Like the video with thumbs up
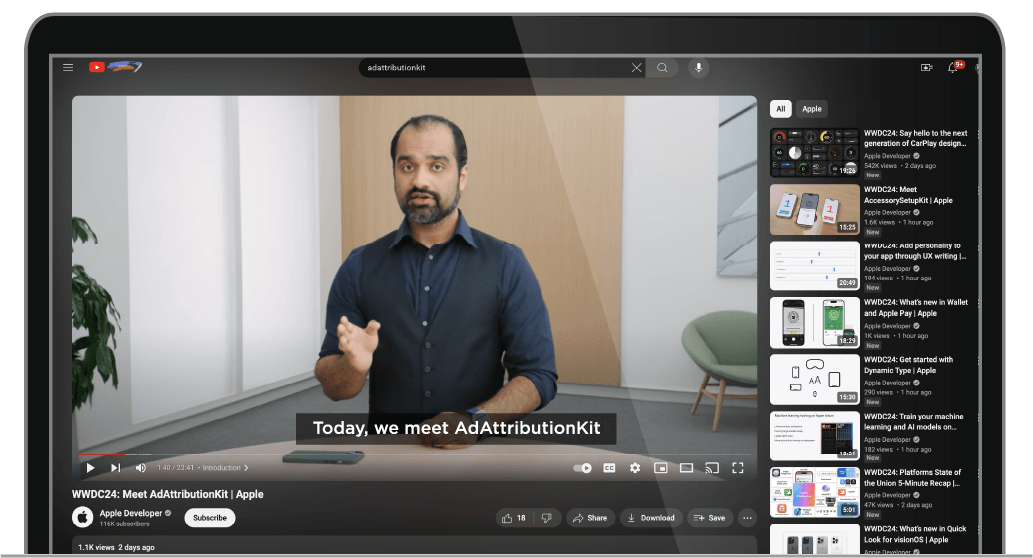 (x=514, y=518)
